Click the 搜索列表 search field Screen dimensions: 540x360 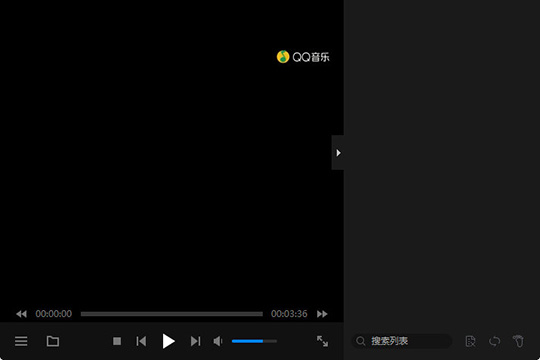point(402,341)
